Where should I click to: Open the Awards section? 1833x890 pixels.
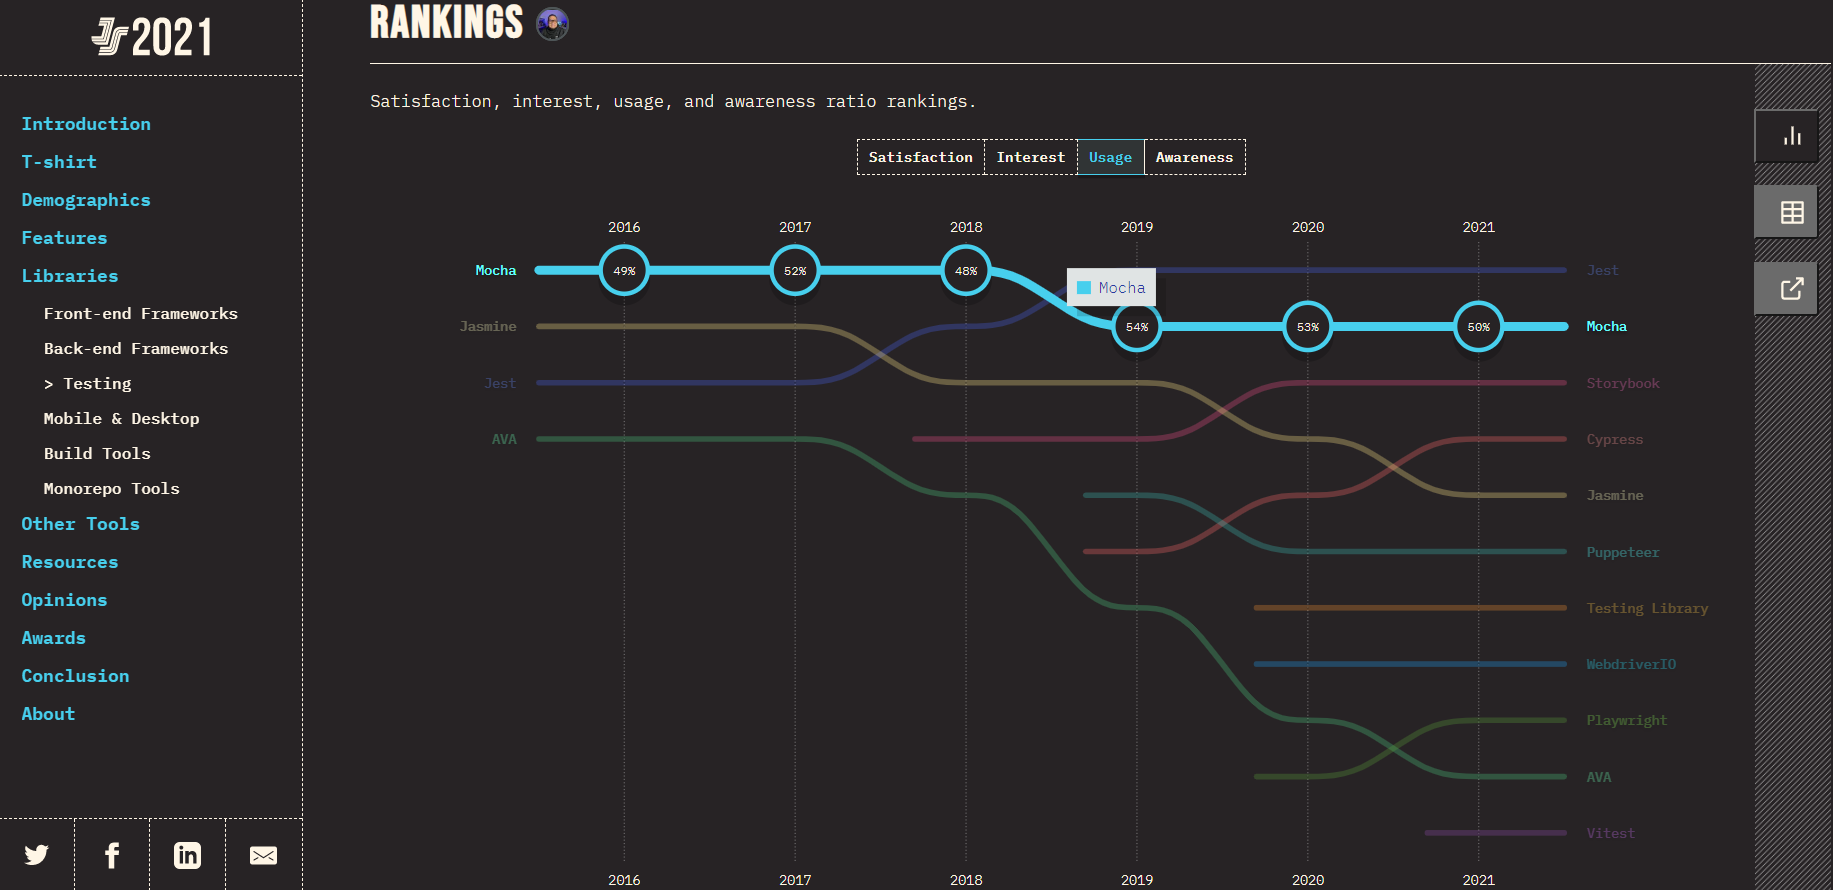pyautogui.click(x=54, y=638)
